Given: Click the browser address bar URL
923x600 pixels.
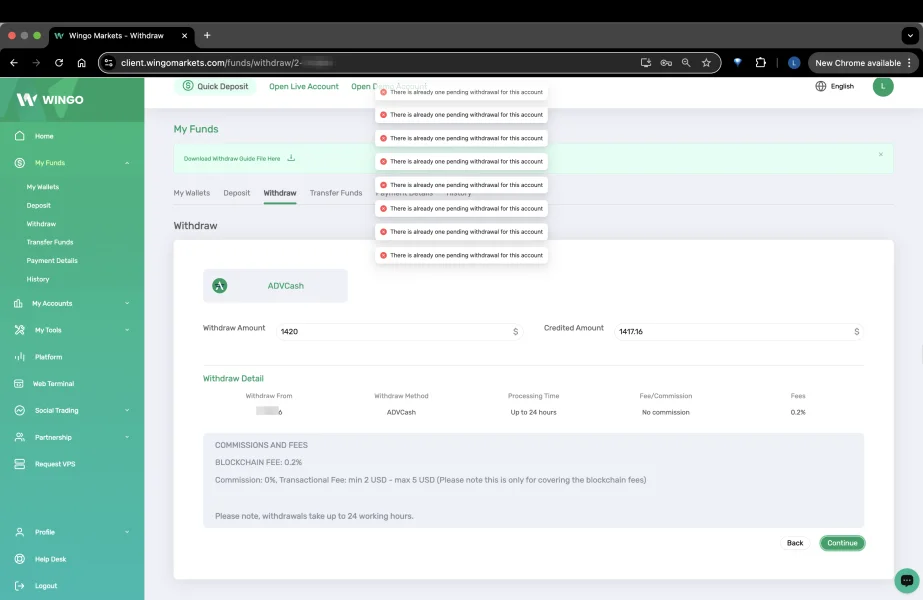Looking at the screenshot, I should point(228,62).
